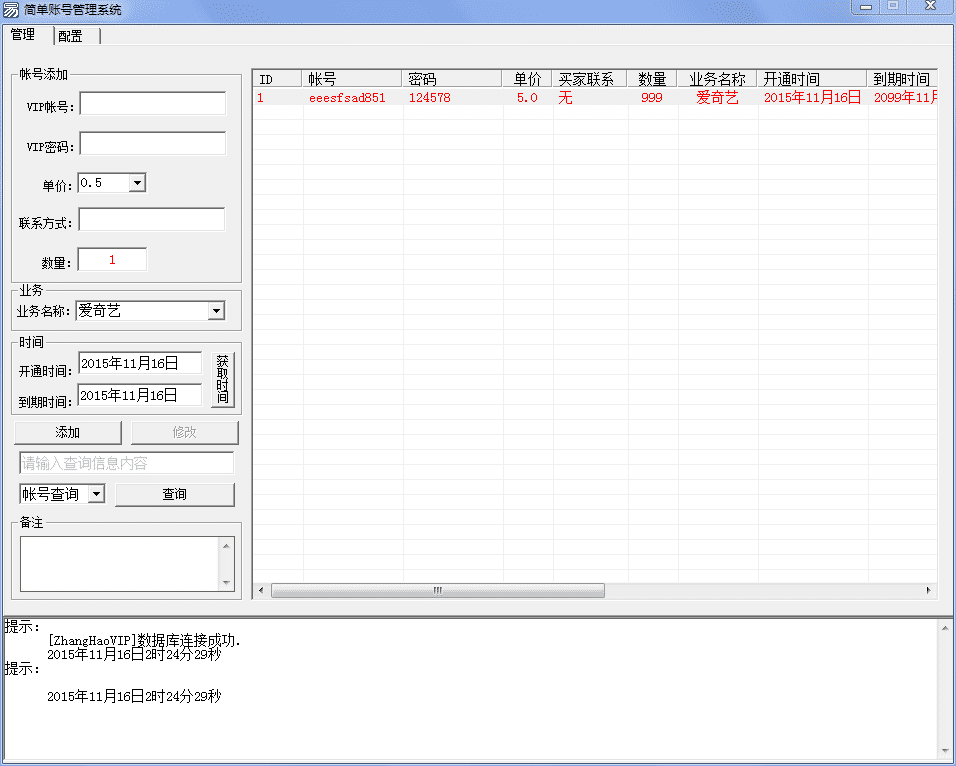Click the 数量 quantity field showing 1
The image size is (956, 766).
[111, 258]
